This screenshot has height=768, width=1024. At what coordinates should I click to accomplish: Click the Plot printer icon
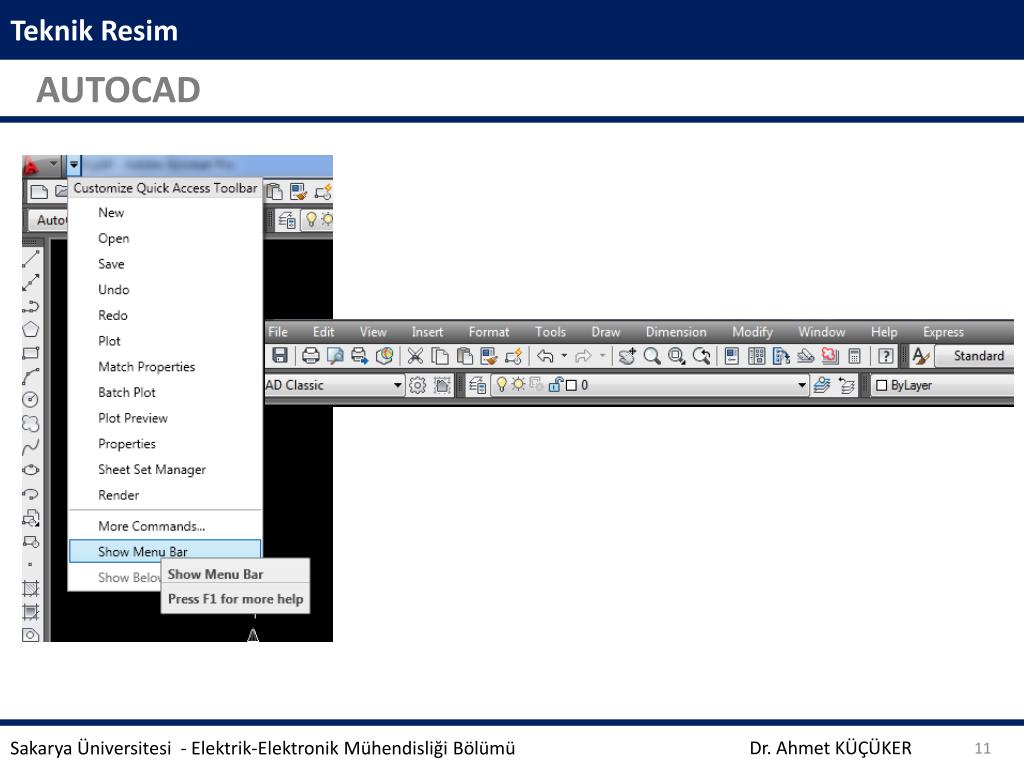(310, 355)
